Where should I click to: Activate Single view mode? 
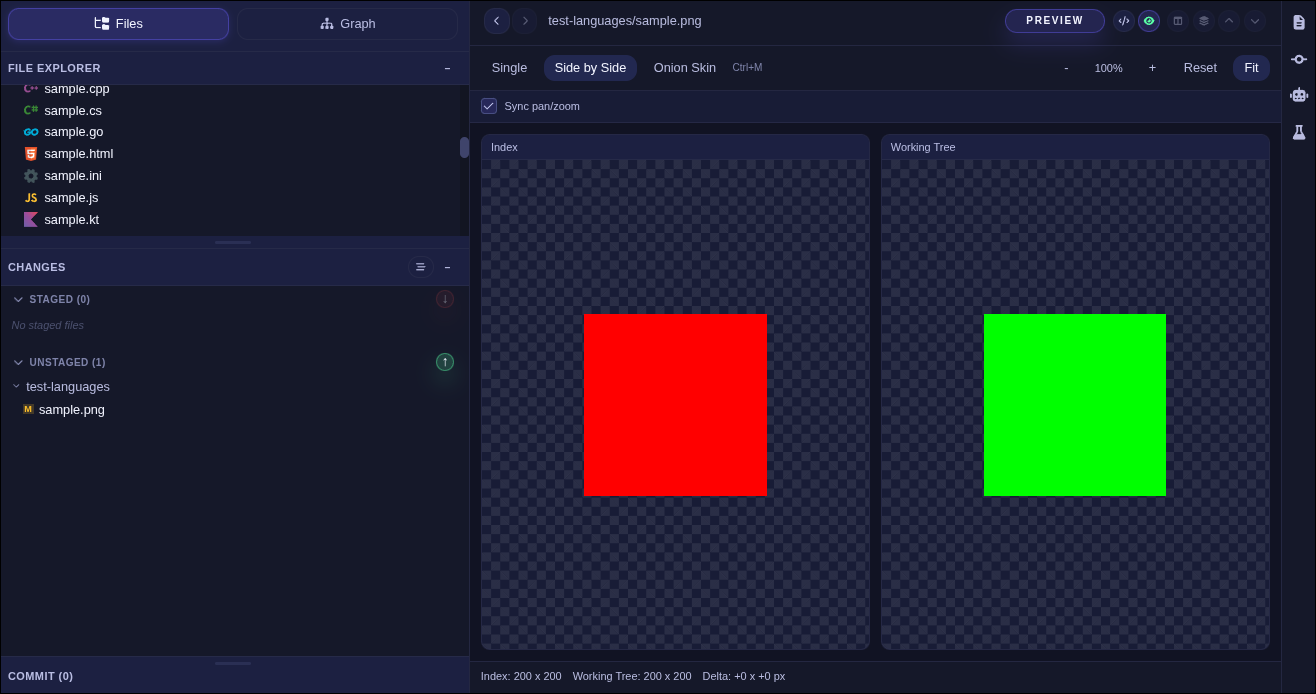click(x=509, y=67)
